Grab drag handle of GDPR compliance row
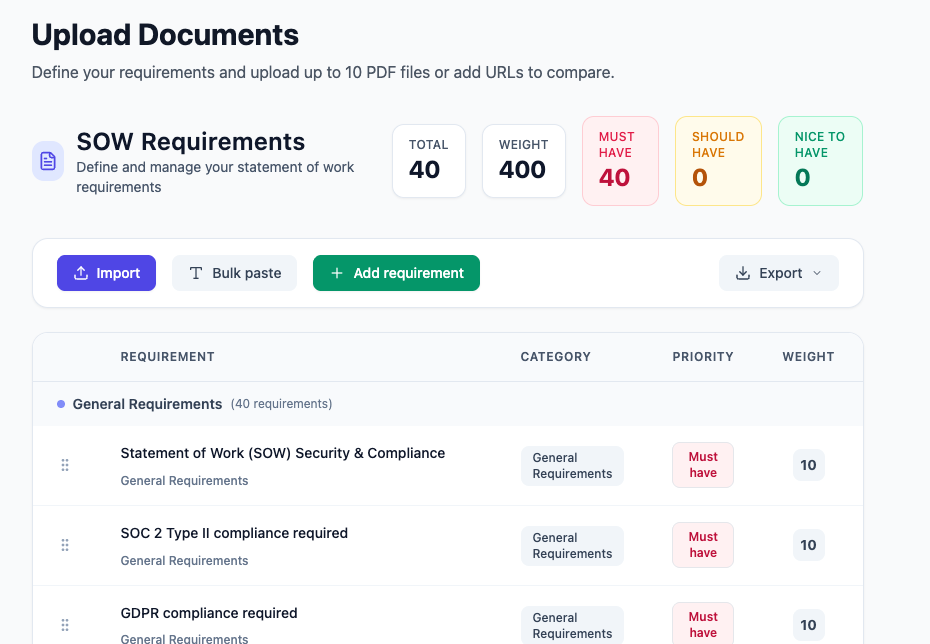930x644 pixels. pos(65,625)
